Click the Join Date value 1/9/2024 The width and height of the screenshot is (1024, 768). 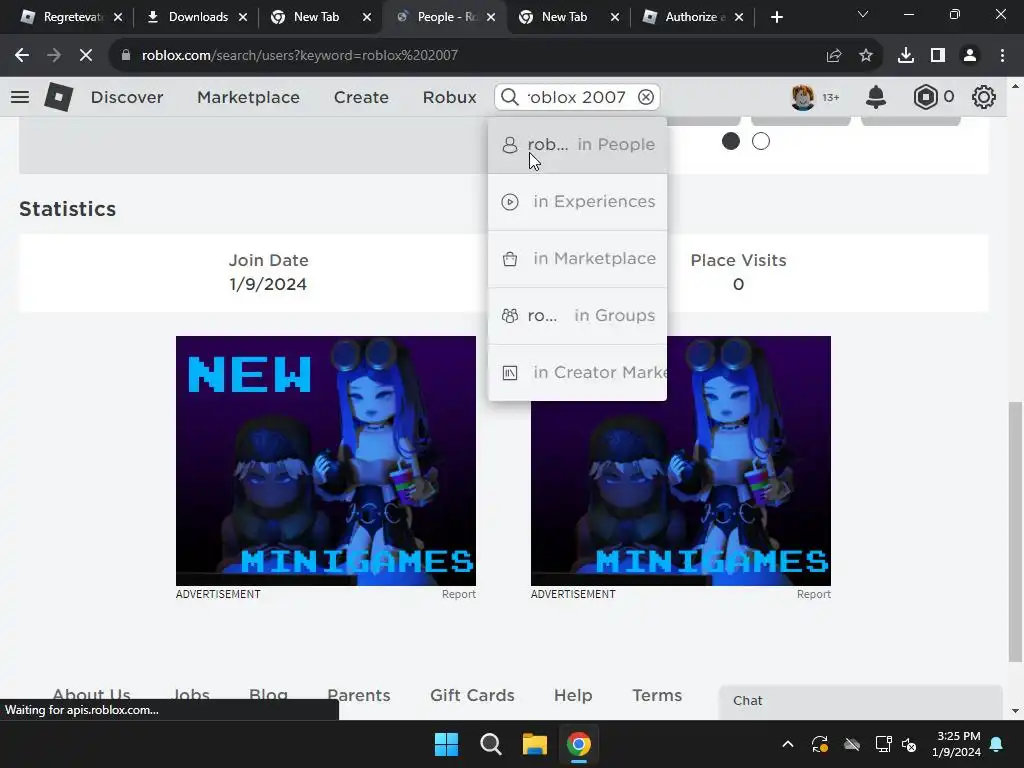[x=268, y=285]
